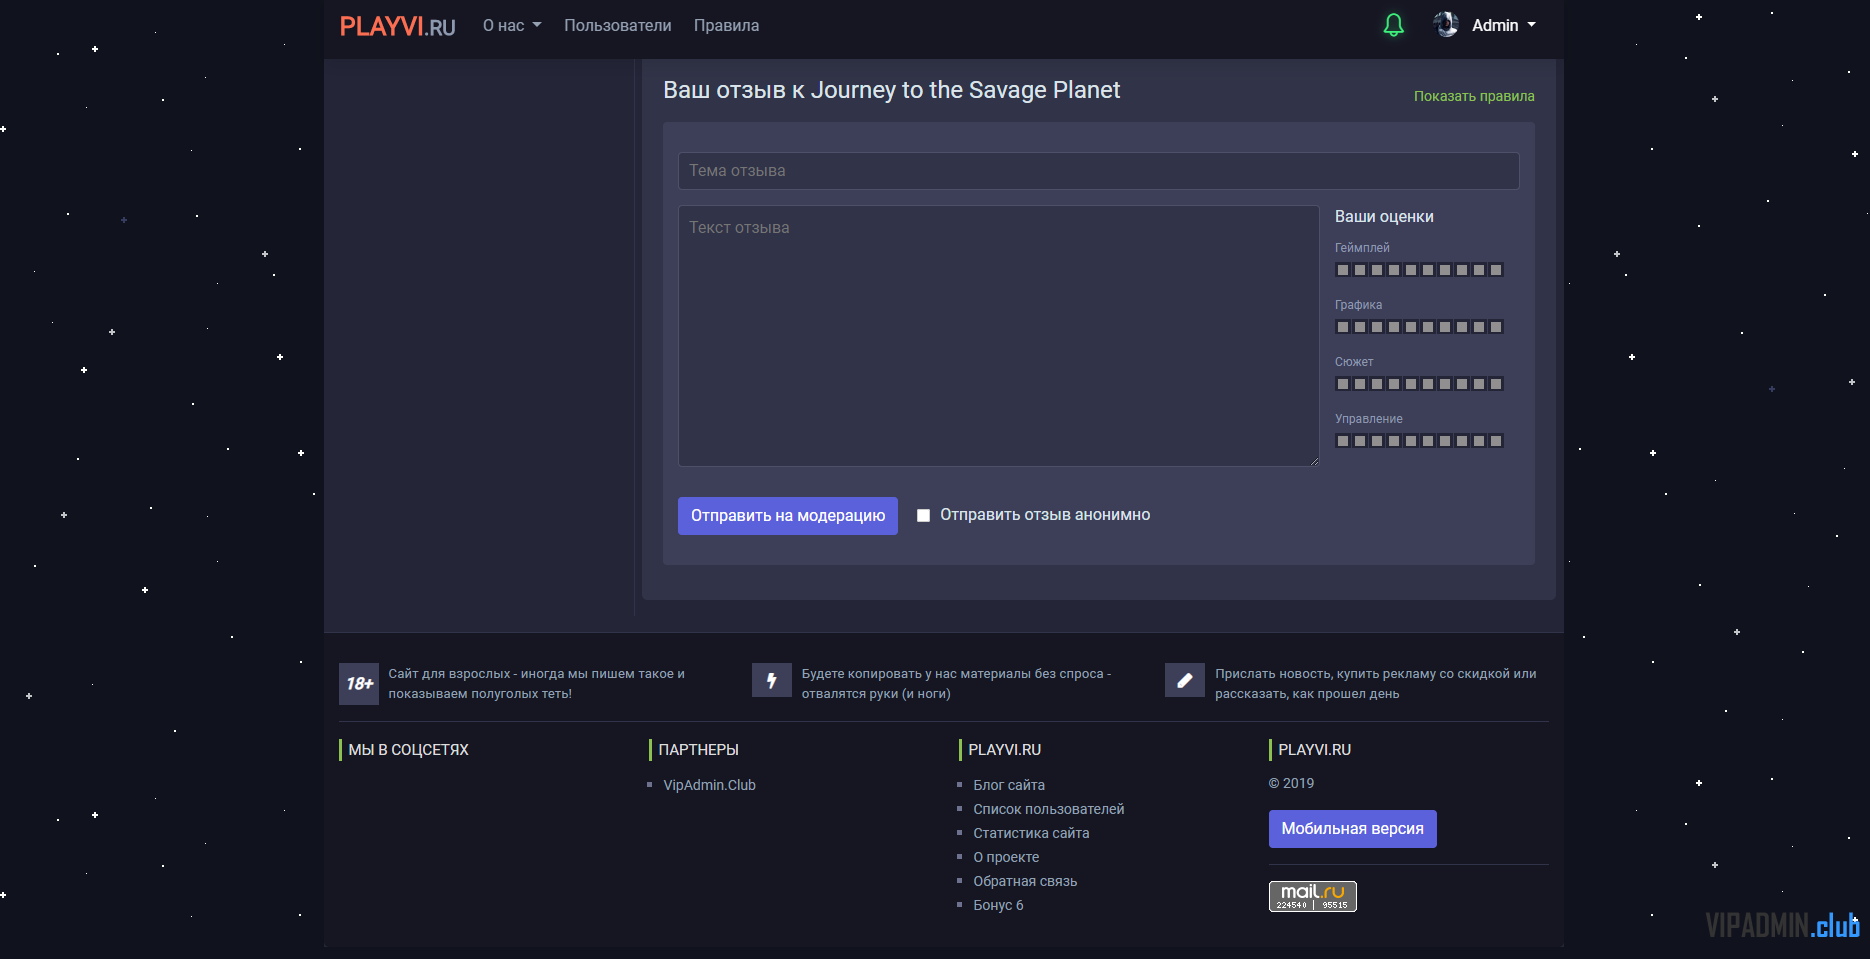Open the notifications bell icon
Screen dimensions: 1870x959
[1393, 25]
